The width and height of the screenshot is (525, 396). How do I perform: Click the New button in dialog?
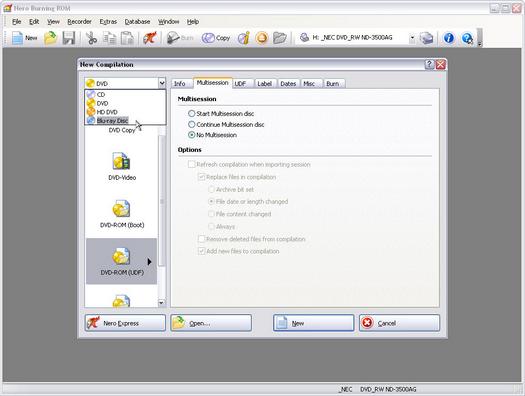coord(313,323)
